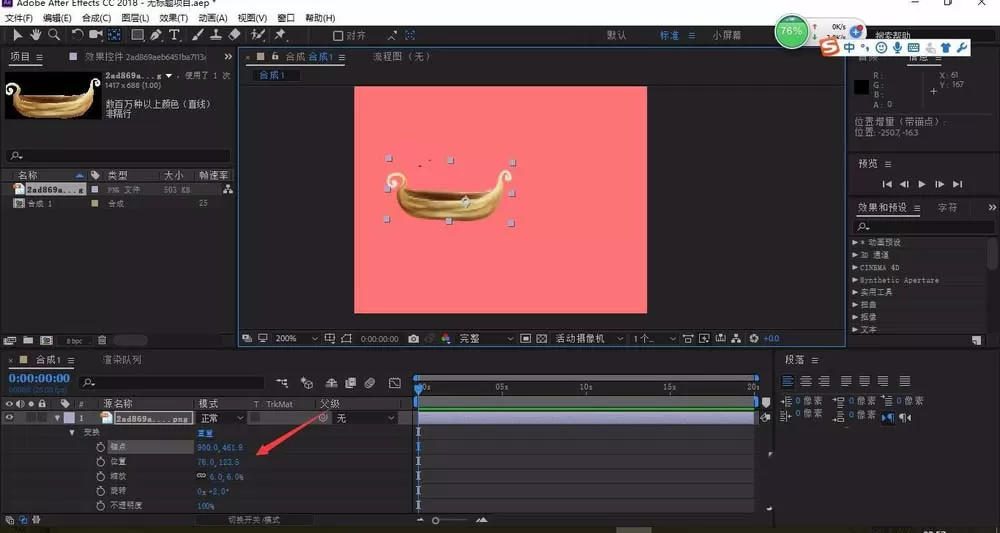Toggle the viewer lock icon on 合成 tab

pos(275,56)
